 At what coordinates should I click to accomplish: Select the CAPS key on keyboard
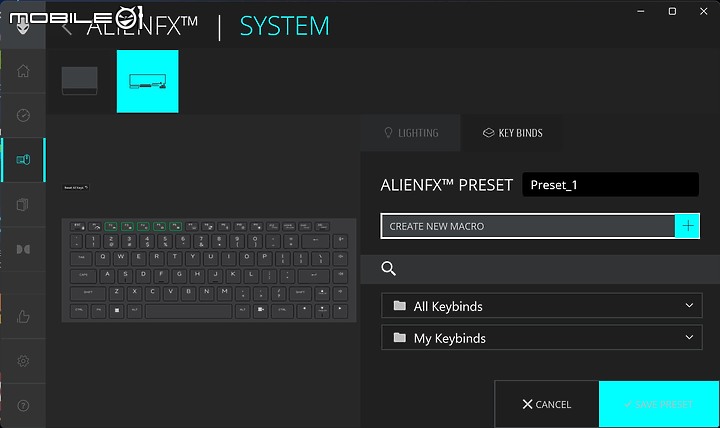(84, 276)
